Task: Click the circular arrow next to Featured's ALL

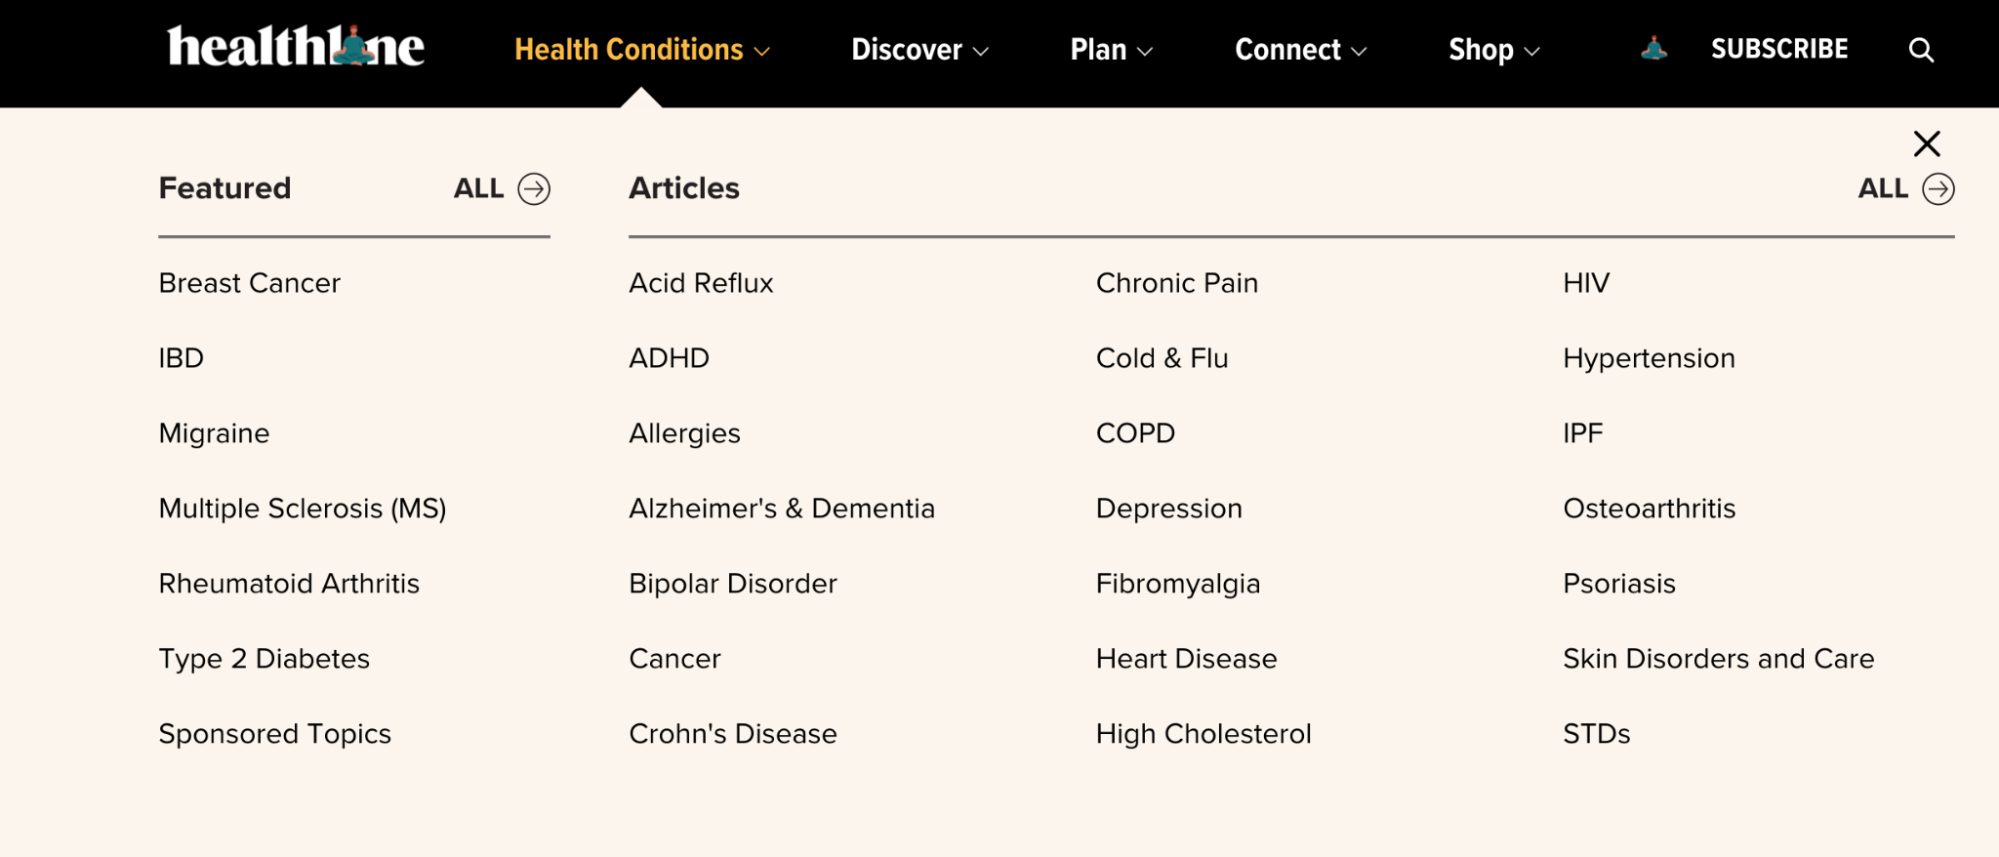Action: (534, 188)
